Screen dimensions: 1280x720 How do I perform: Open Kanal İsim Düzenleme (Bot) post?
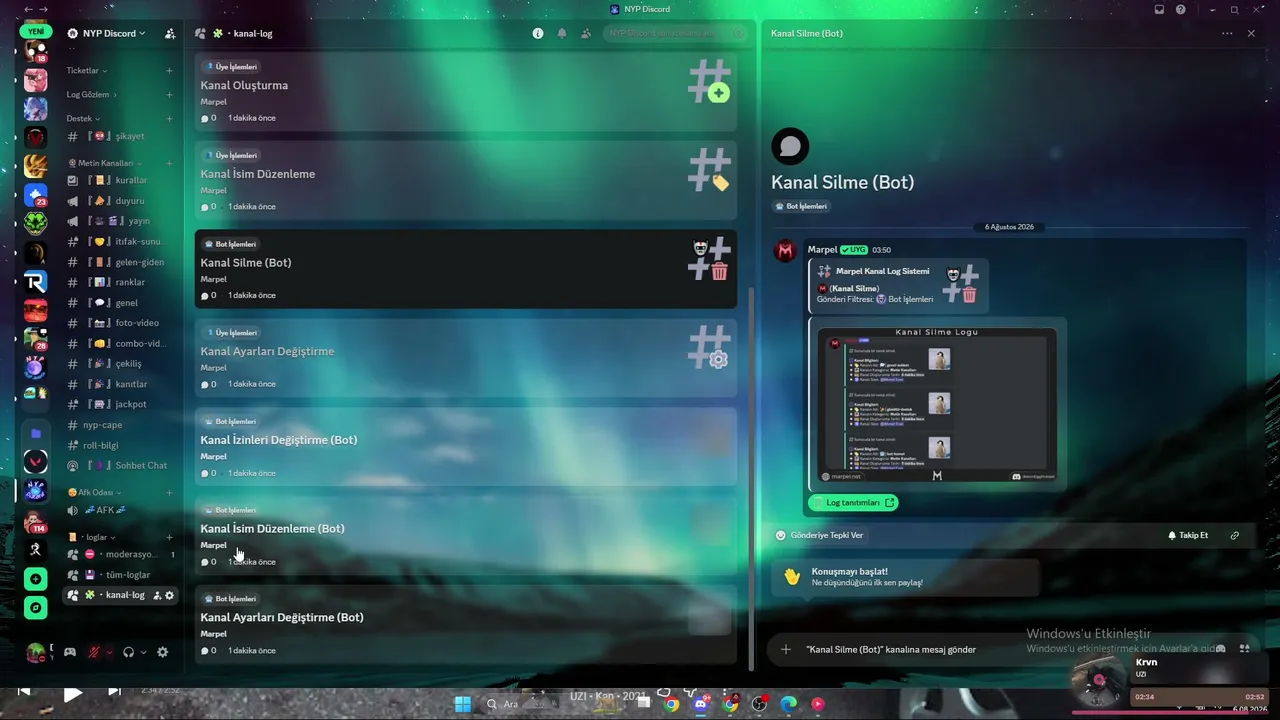(x=466, y=535)
